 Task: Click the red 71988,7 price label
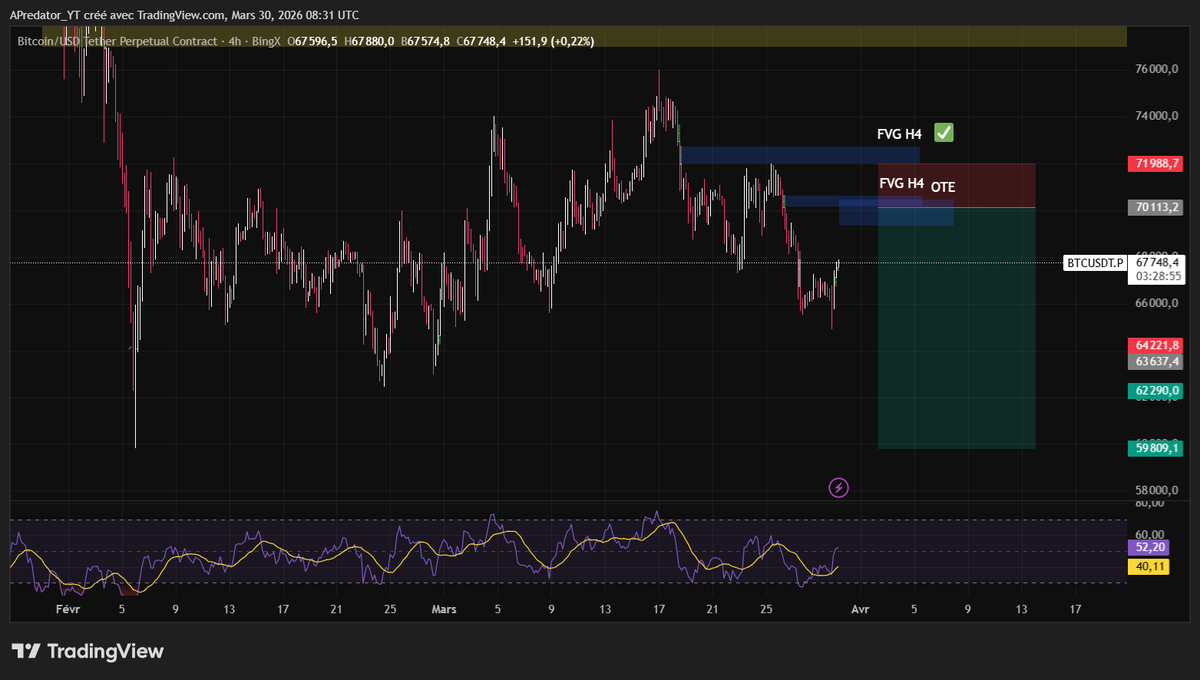(x=1156, y=163)
